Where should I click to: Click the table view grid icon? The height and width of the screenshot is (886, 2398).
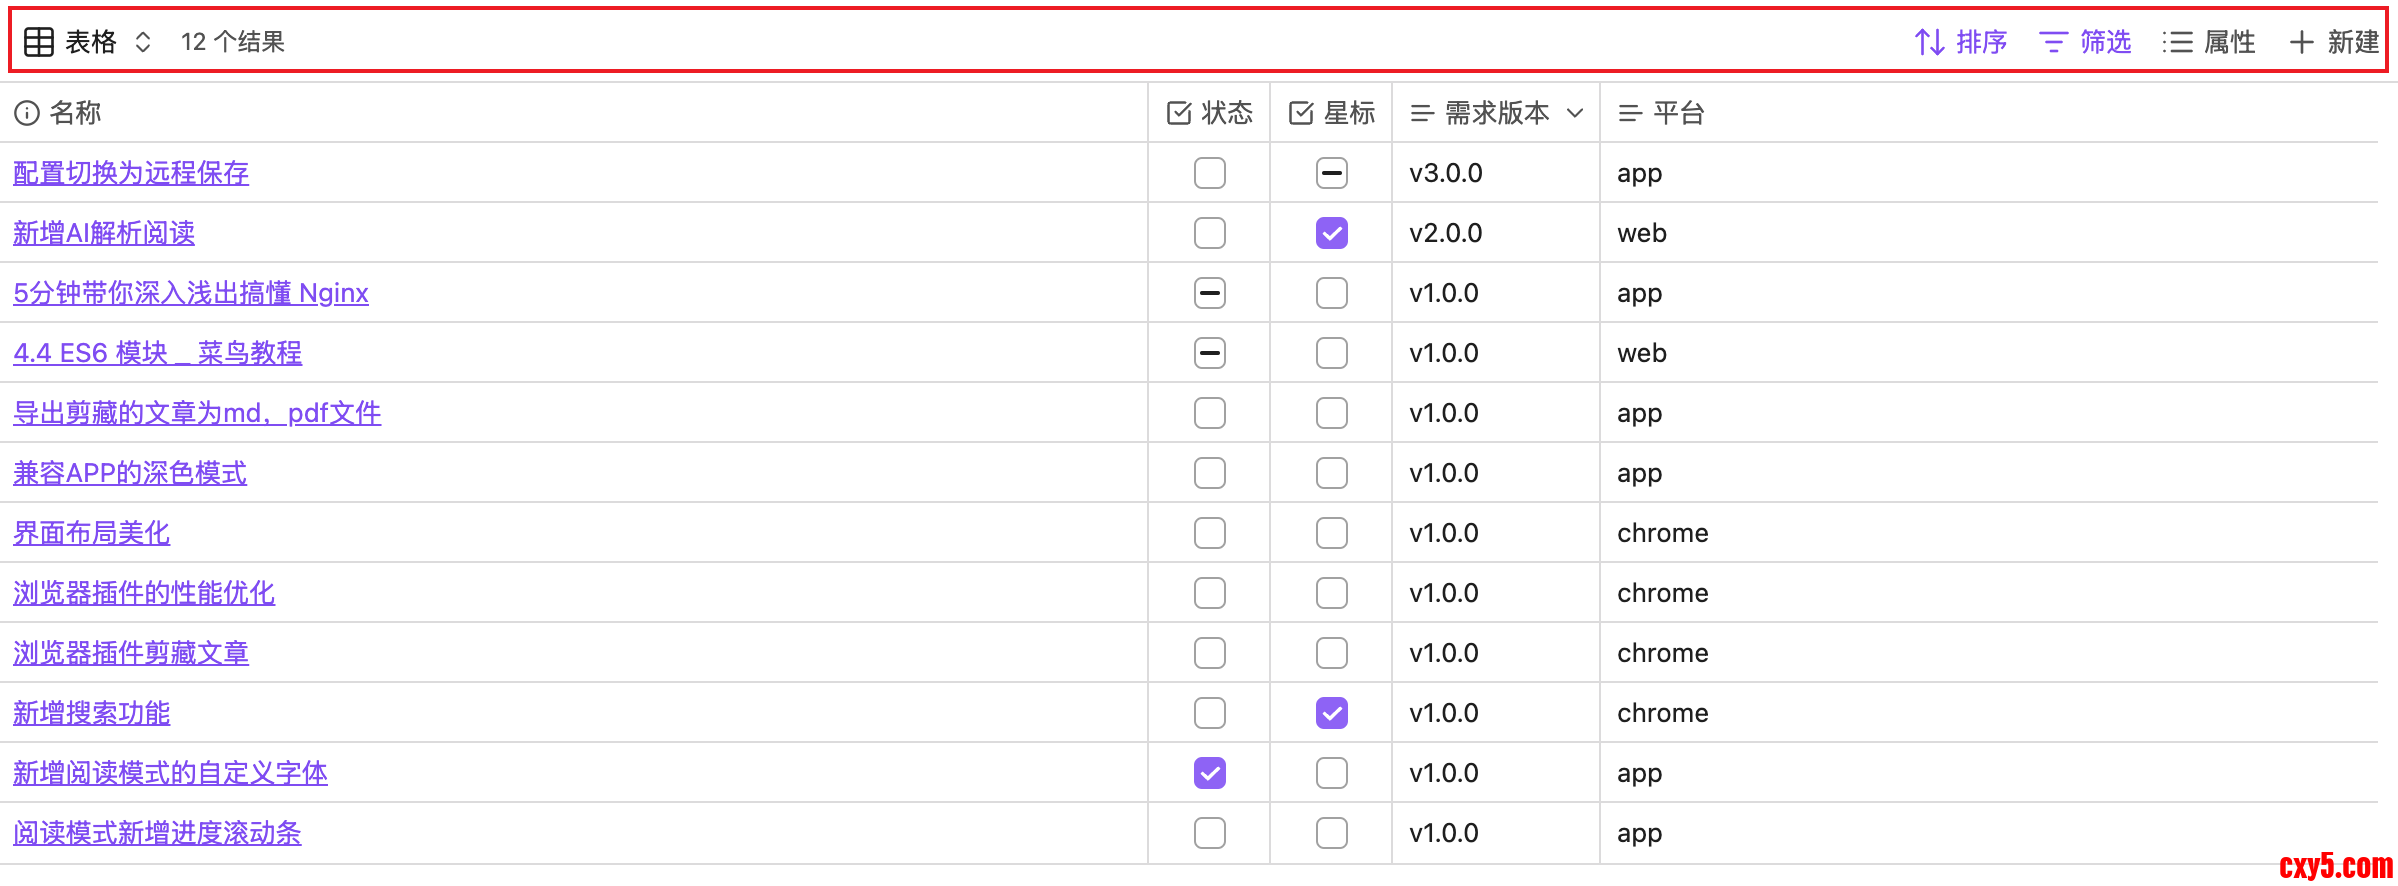[39, 42]
